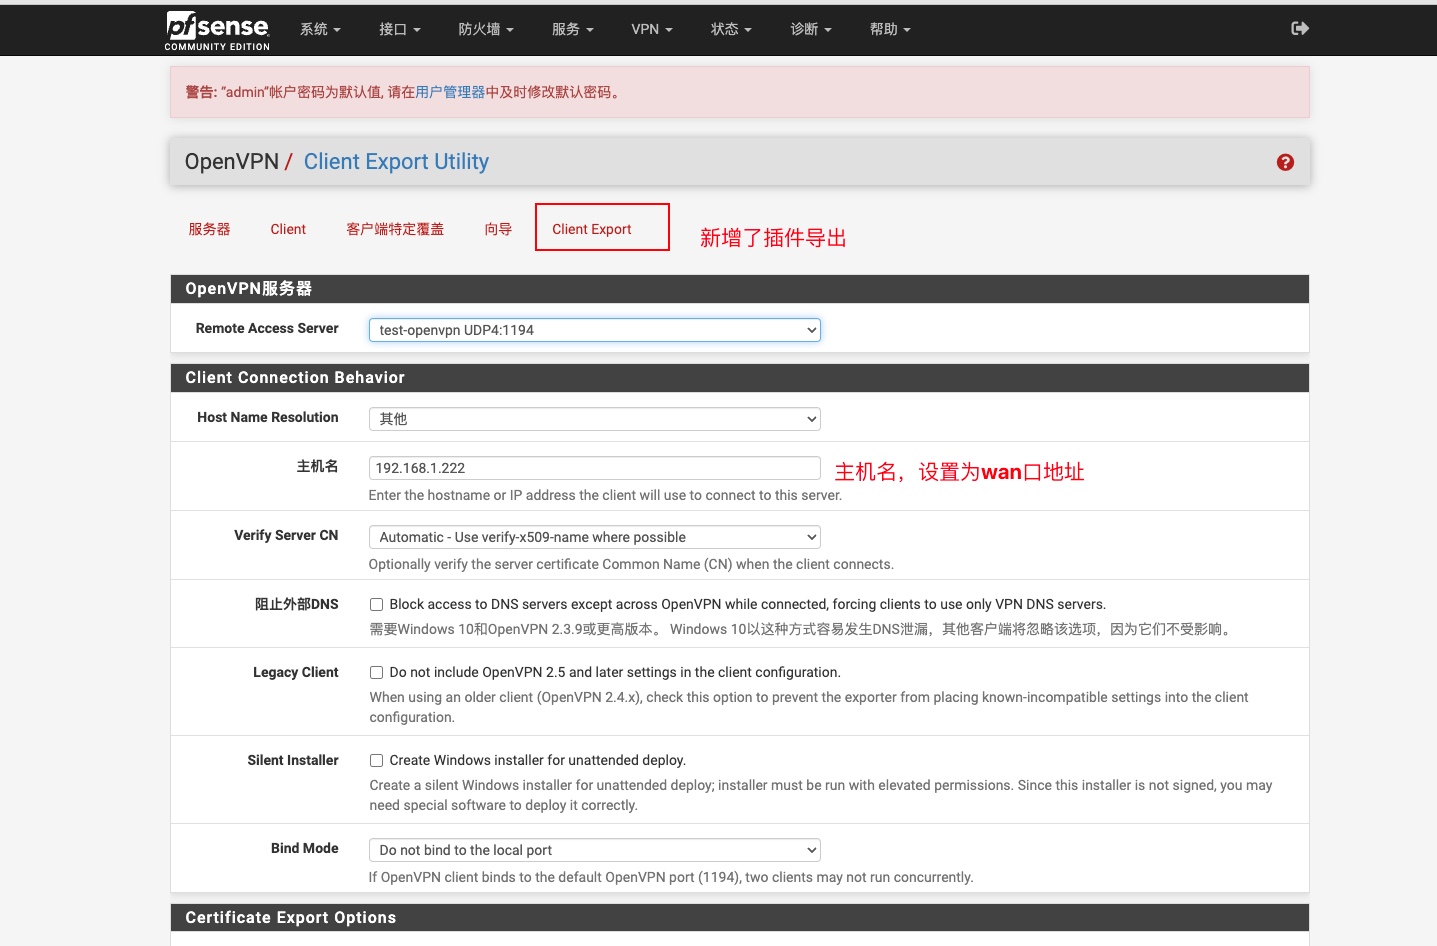Open the Verify Server CN dropdown

595,537
